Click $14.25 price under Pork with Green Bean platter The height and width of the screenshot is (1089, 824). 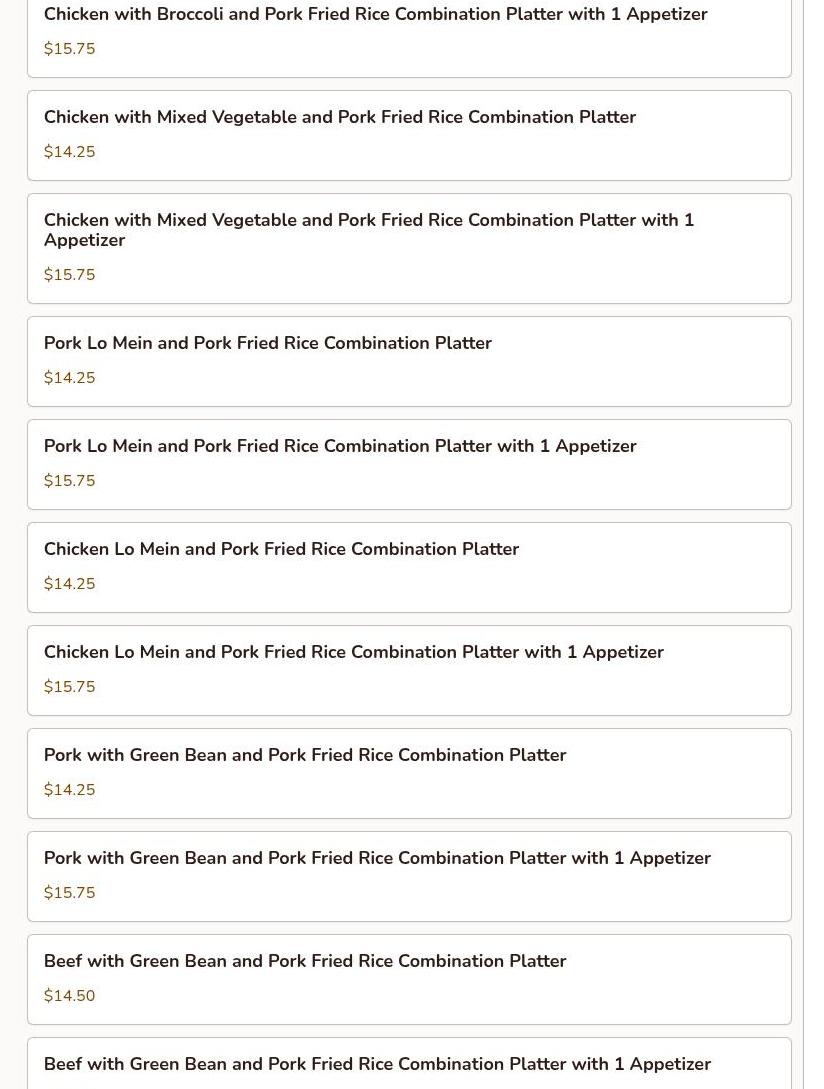click(x=70, y=790)
